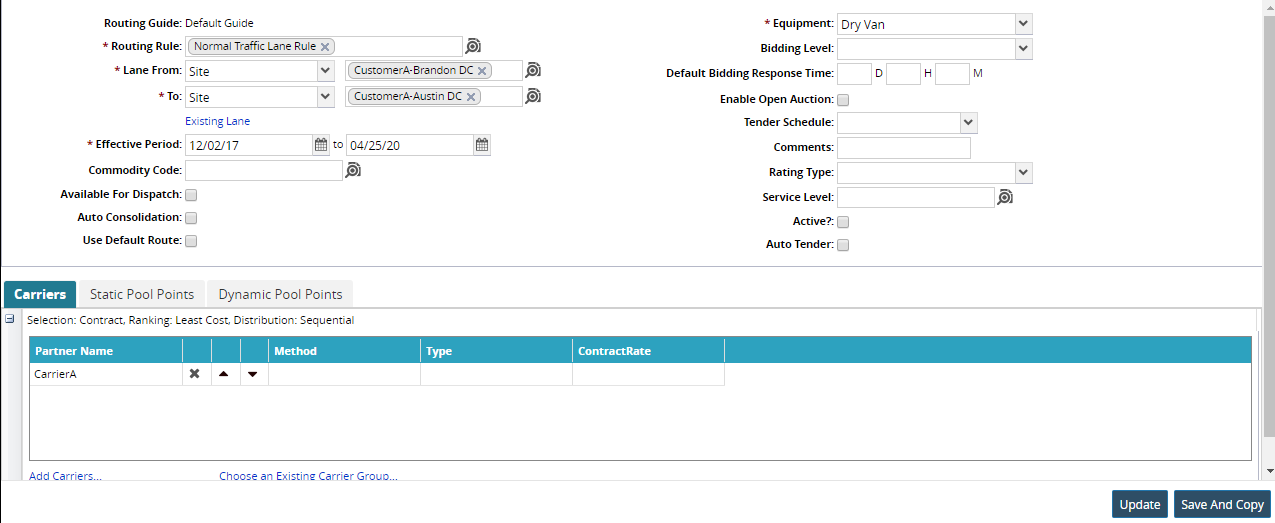Open the Existing Lane link
This screenshot has height=523, width=1275.
coord(218,121)
